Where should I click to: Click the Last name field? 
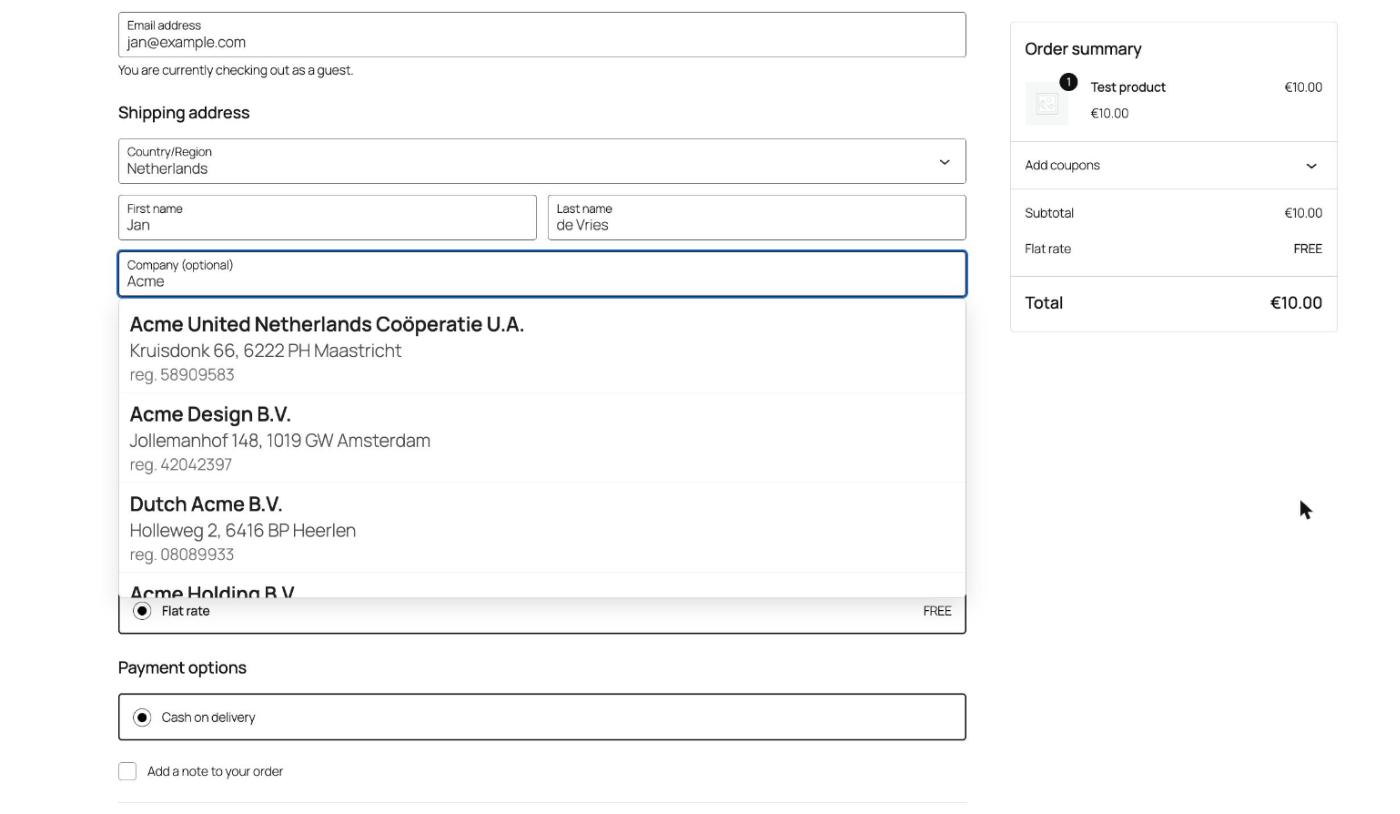757,217
